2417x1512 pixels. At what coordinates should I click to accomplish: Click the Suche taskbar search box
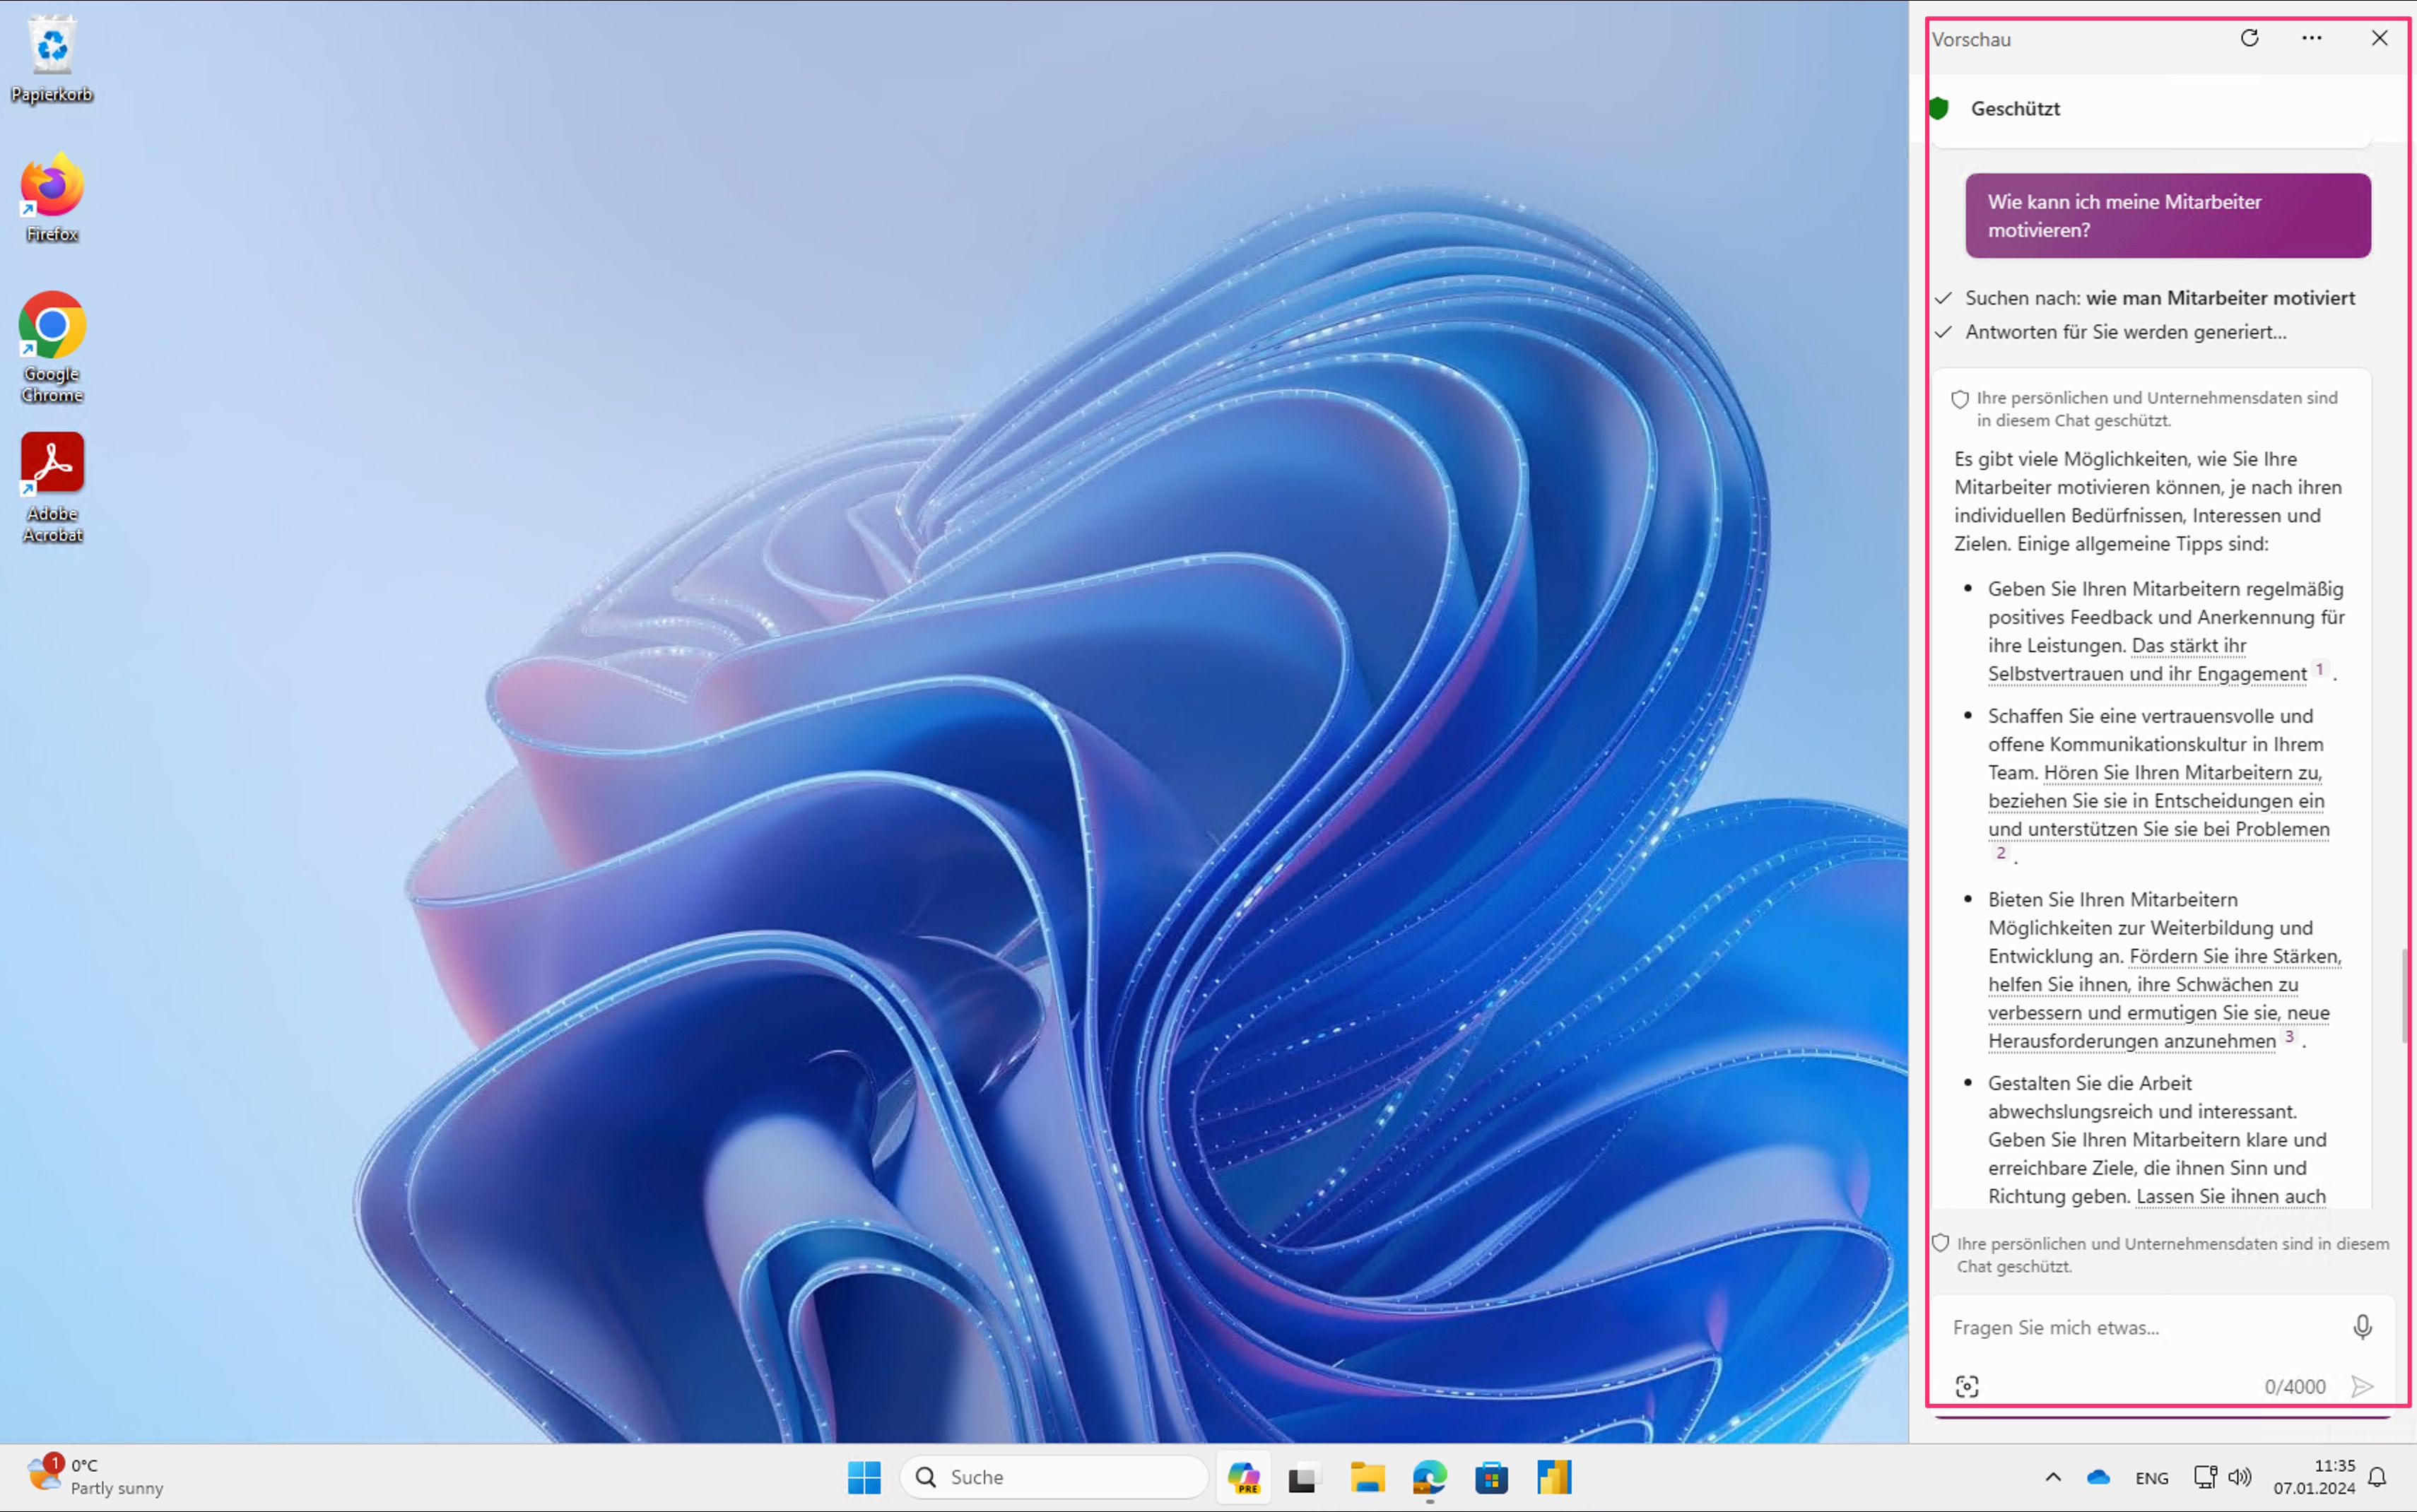1055,1477
